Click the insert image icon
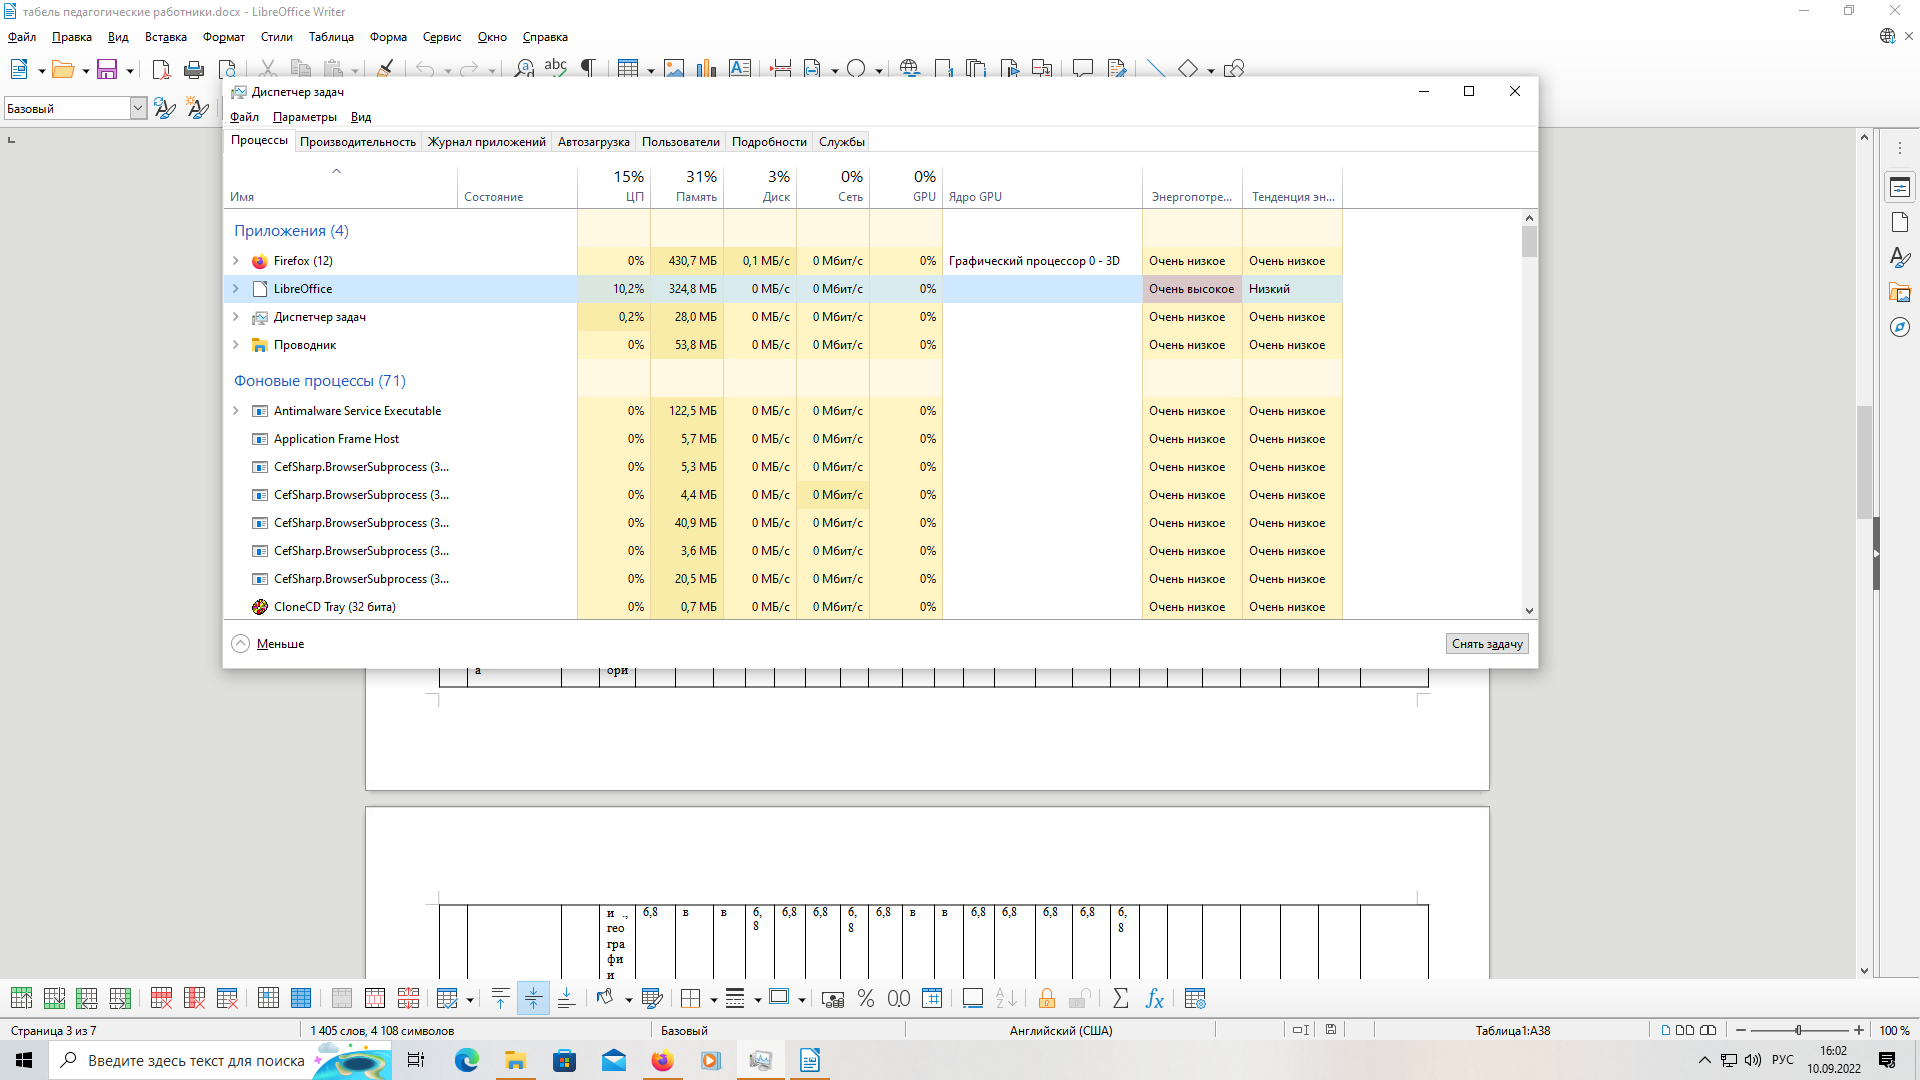 point(674,69)
